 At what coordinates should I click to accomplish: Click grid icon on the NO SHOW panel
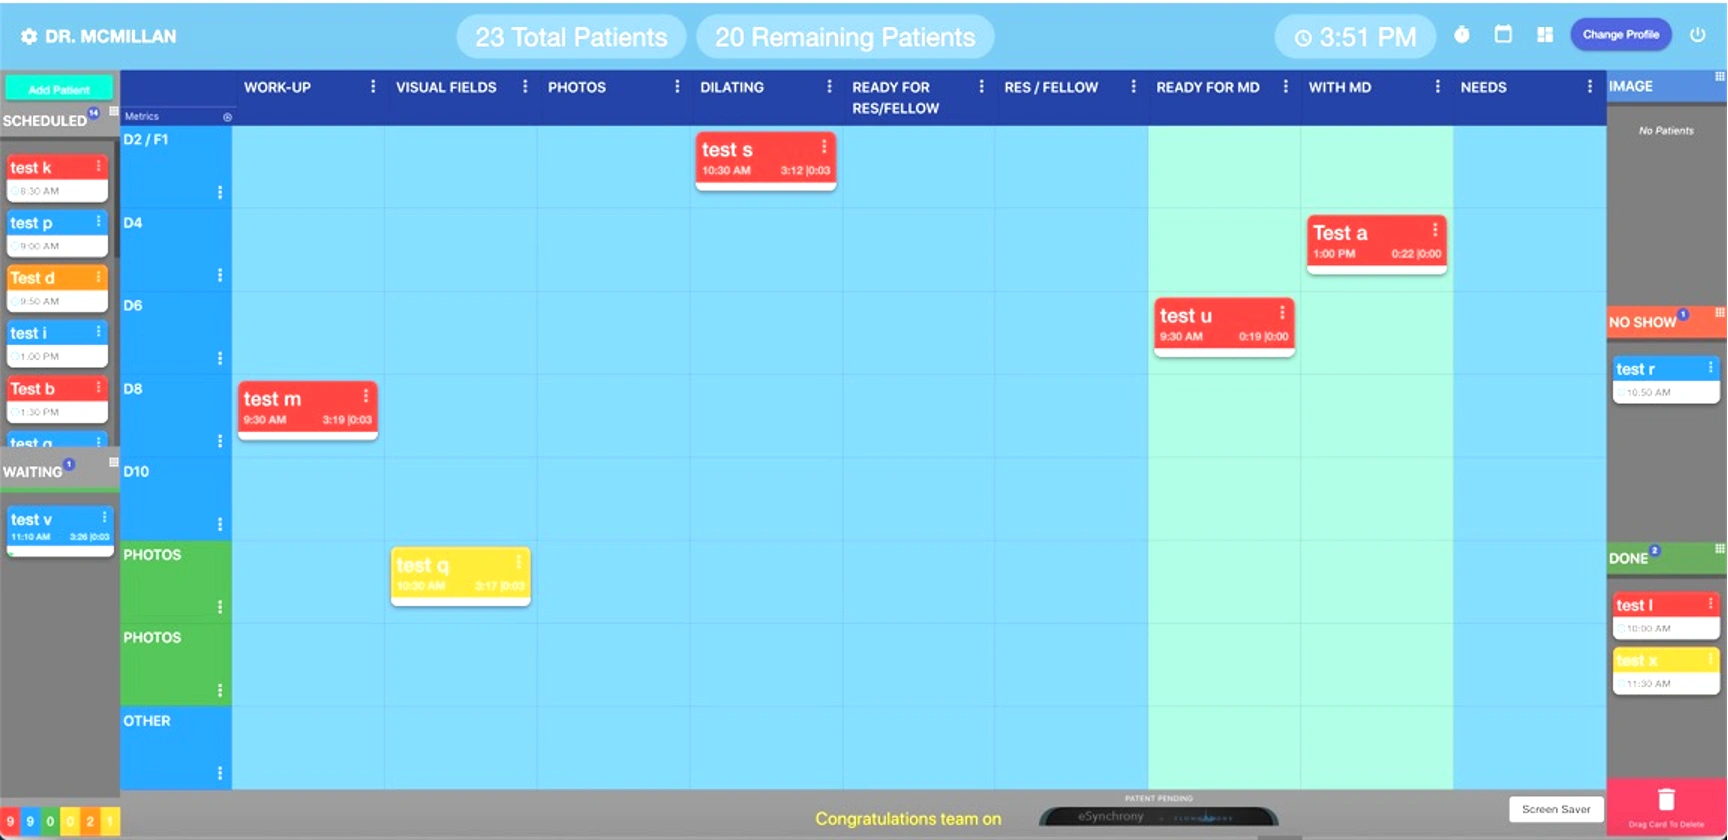click(x=1720, y=312)
